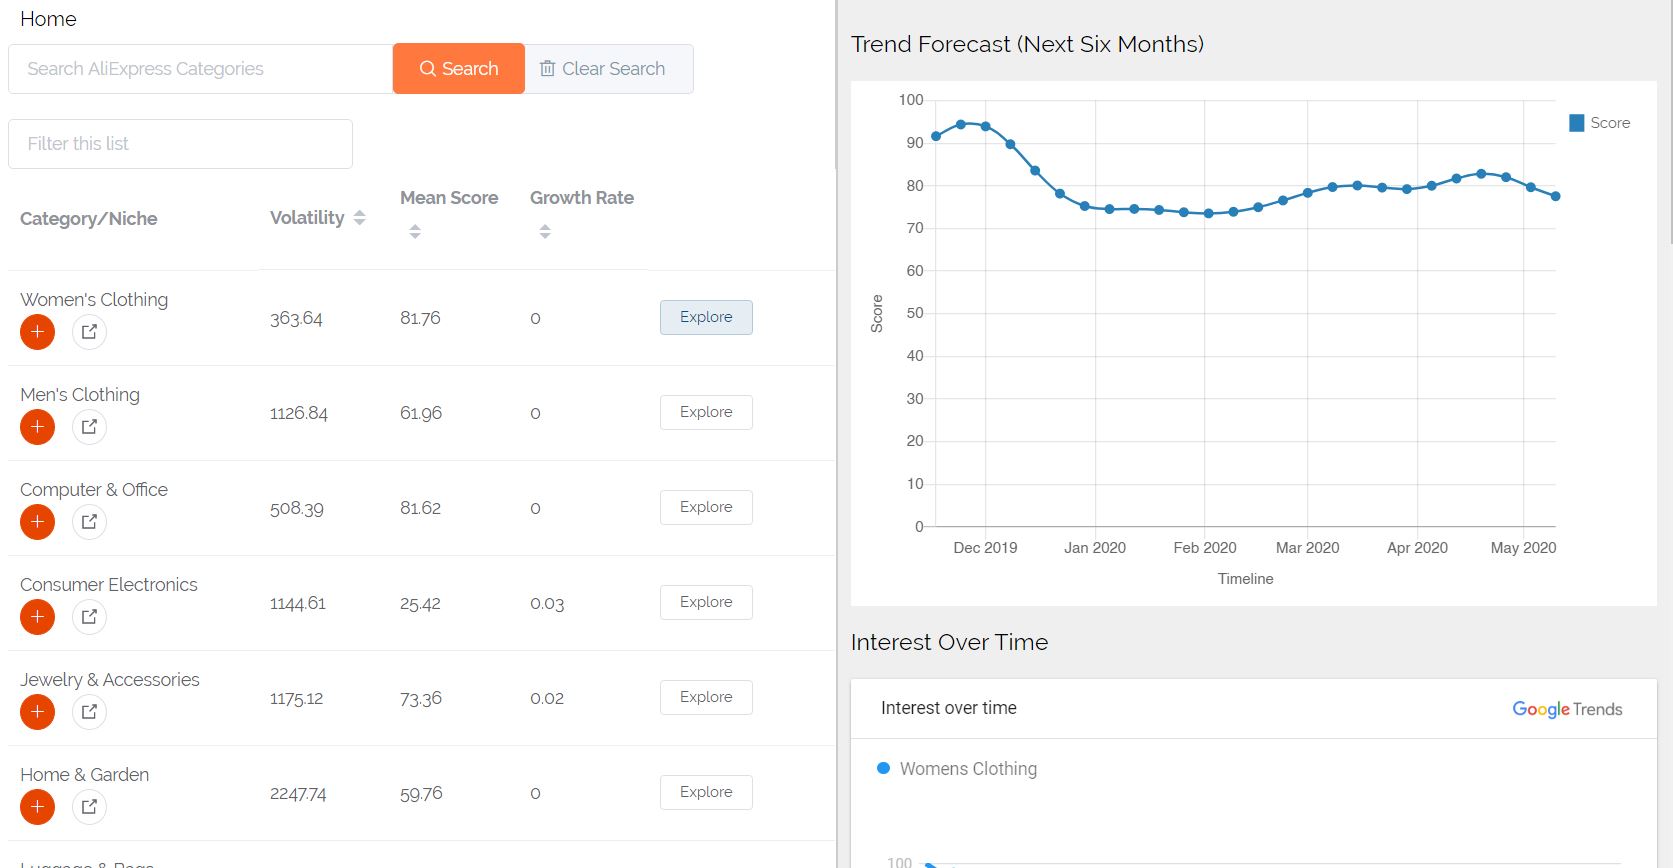
Task: Explore the Women's Clothing category
Action: point(706,317)
